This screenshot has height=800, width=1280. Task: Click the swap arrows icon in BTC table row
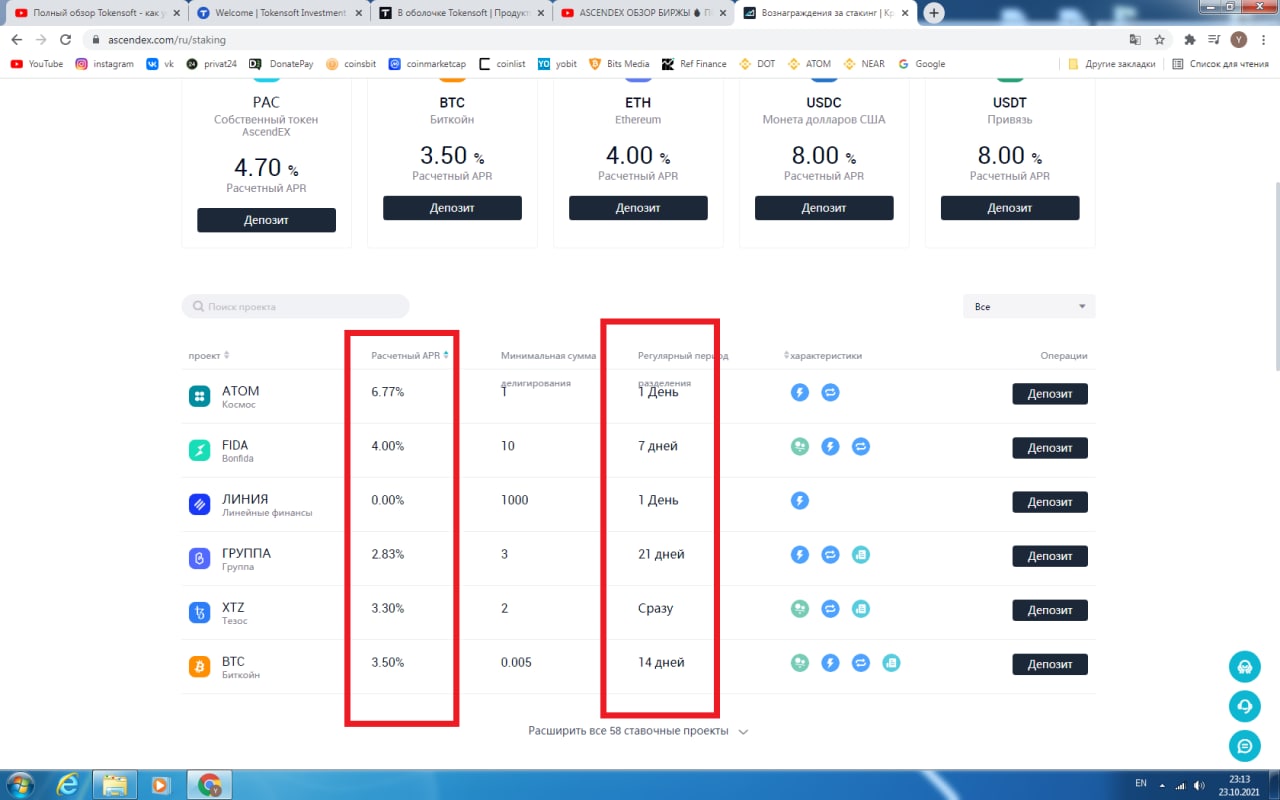click(x=861, y=663)
